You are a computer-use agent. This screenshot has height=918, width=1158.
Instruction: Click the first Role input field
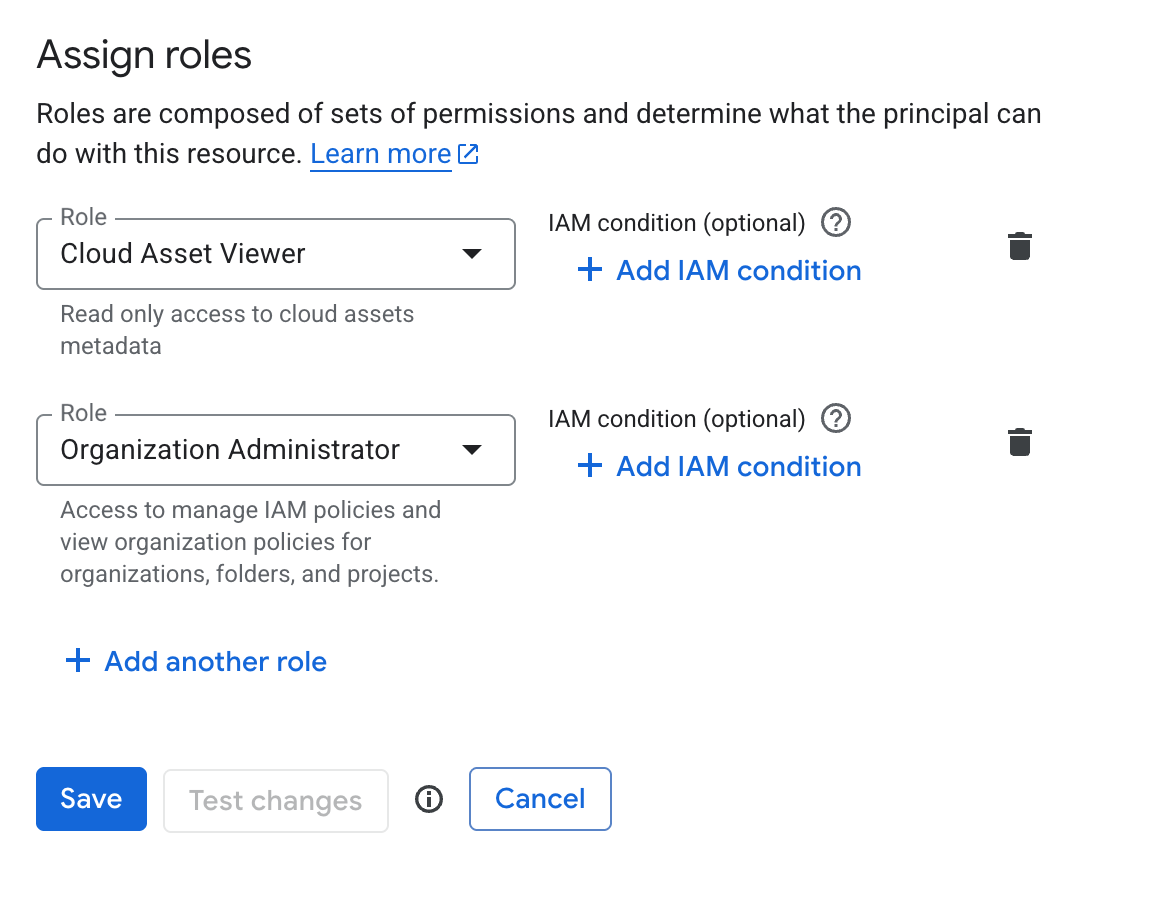point(250,254)
